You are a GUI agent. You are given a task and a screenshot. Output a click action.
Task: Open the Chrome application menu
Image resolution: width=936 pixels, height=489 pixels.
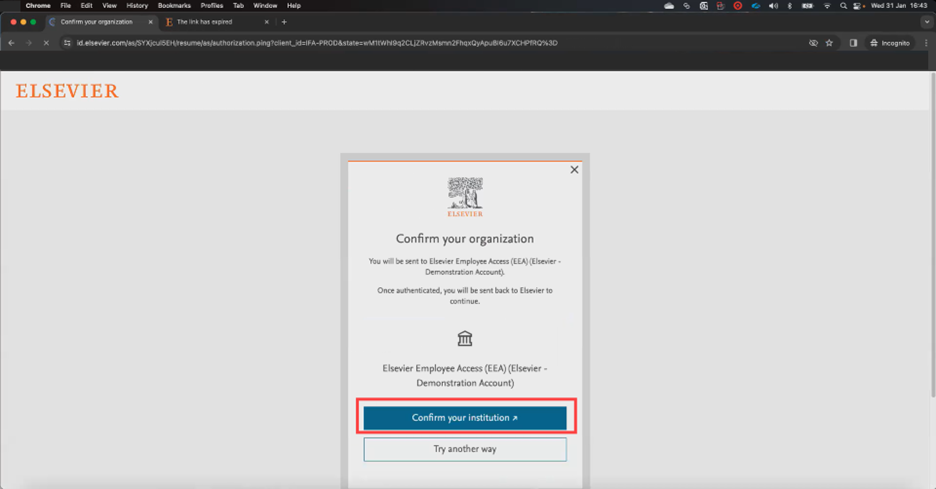tap(38, 5)
